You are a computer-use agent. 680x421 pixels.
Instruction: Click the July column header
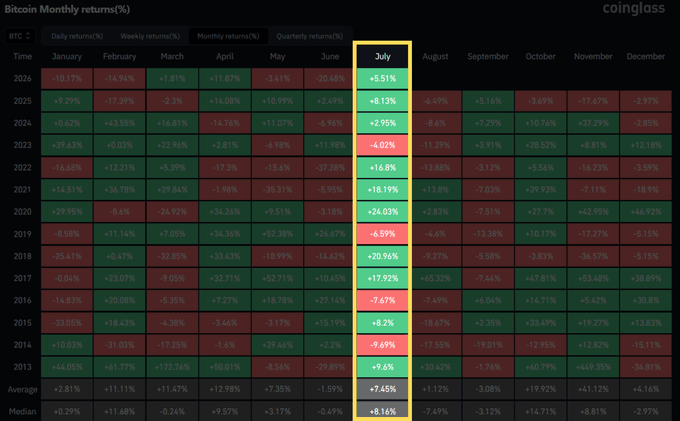(x=382, y=56)
